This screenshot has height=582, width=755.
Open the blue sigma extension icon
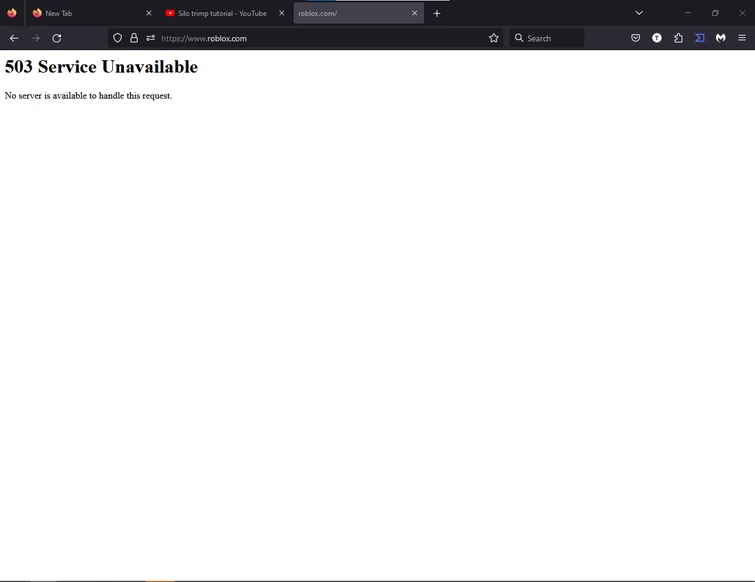700,38
